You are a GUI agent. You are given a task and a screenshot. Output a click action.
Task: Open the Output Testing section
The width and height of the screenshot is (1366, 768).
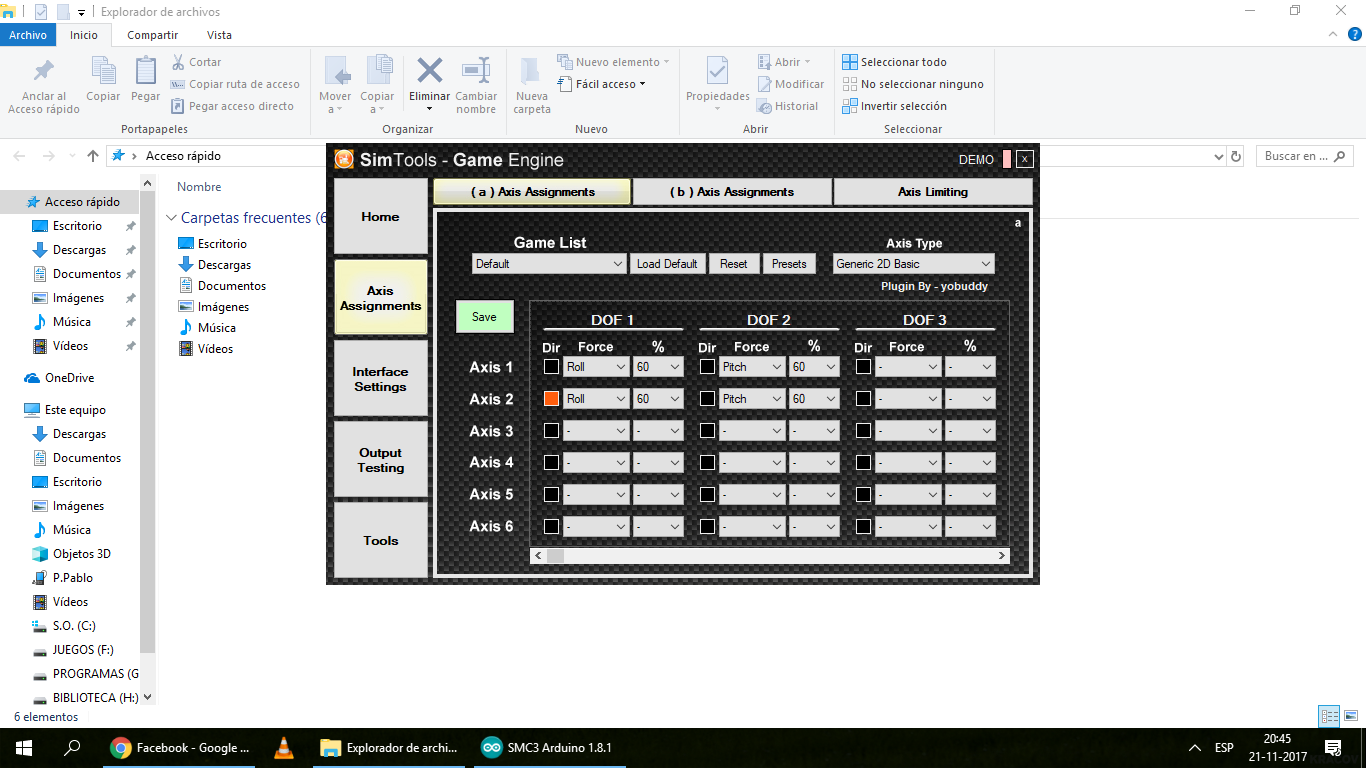pos(380,460)
